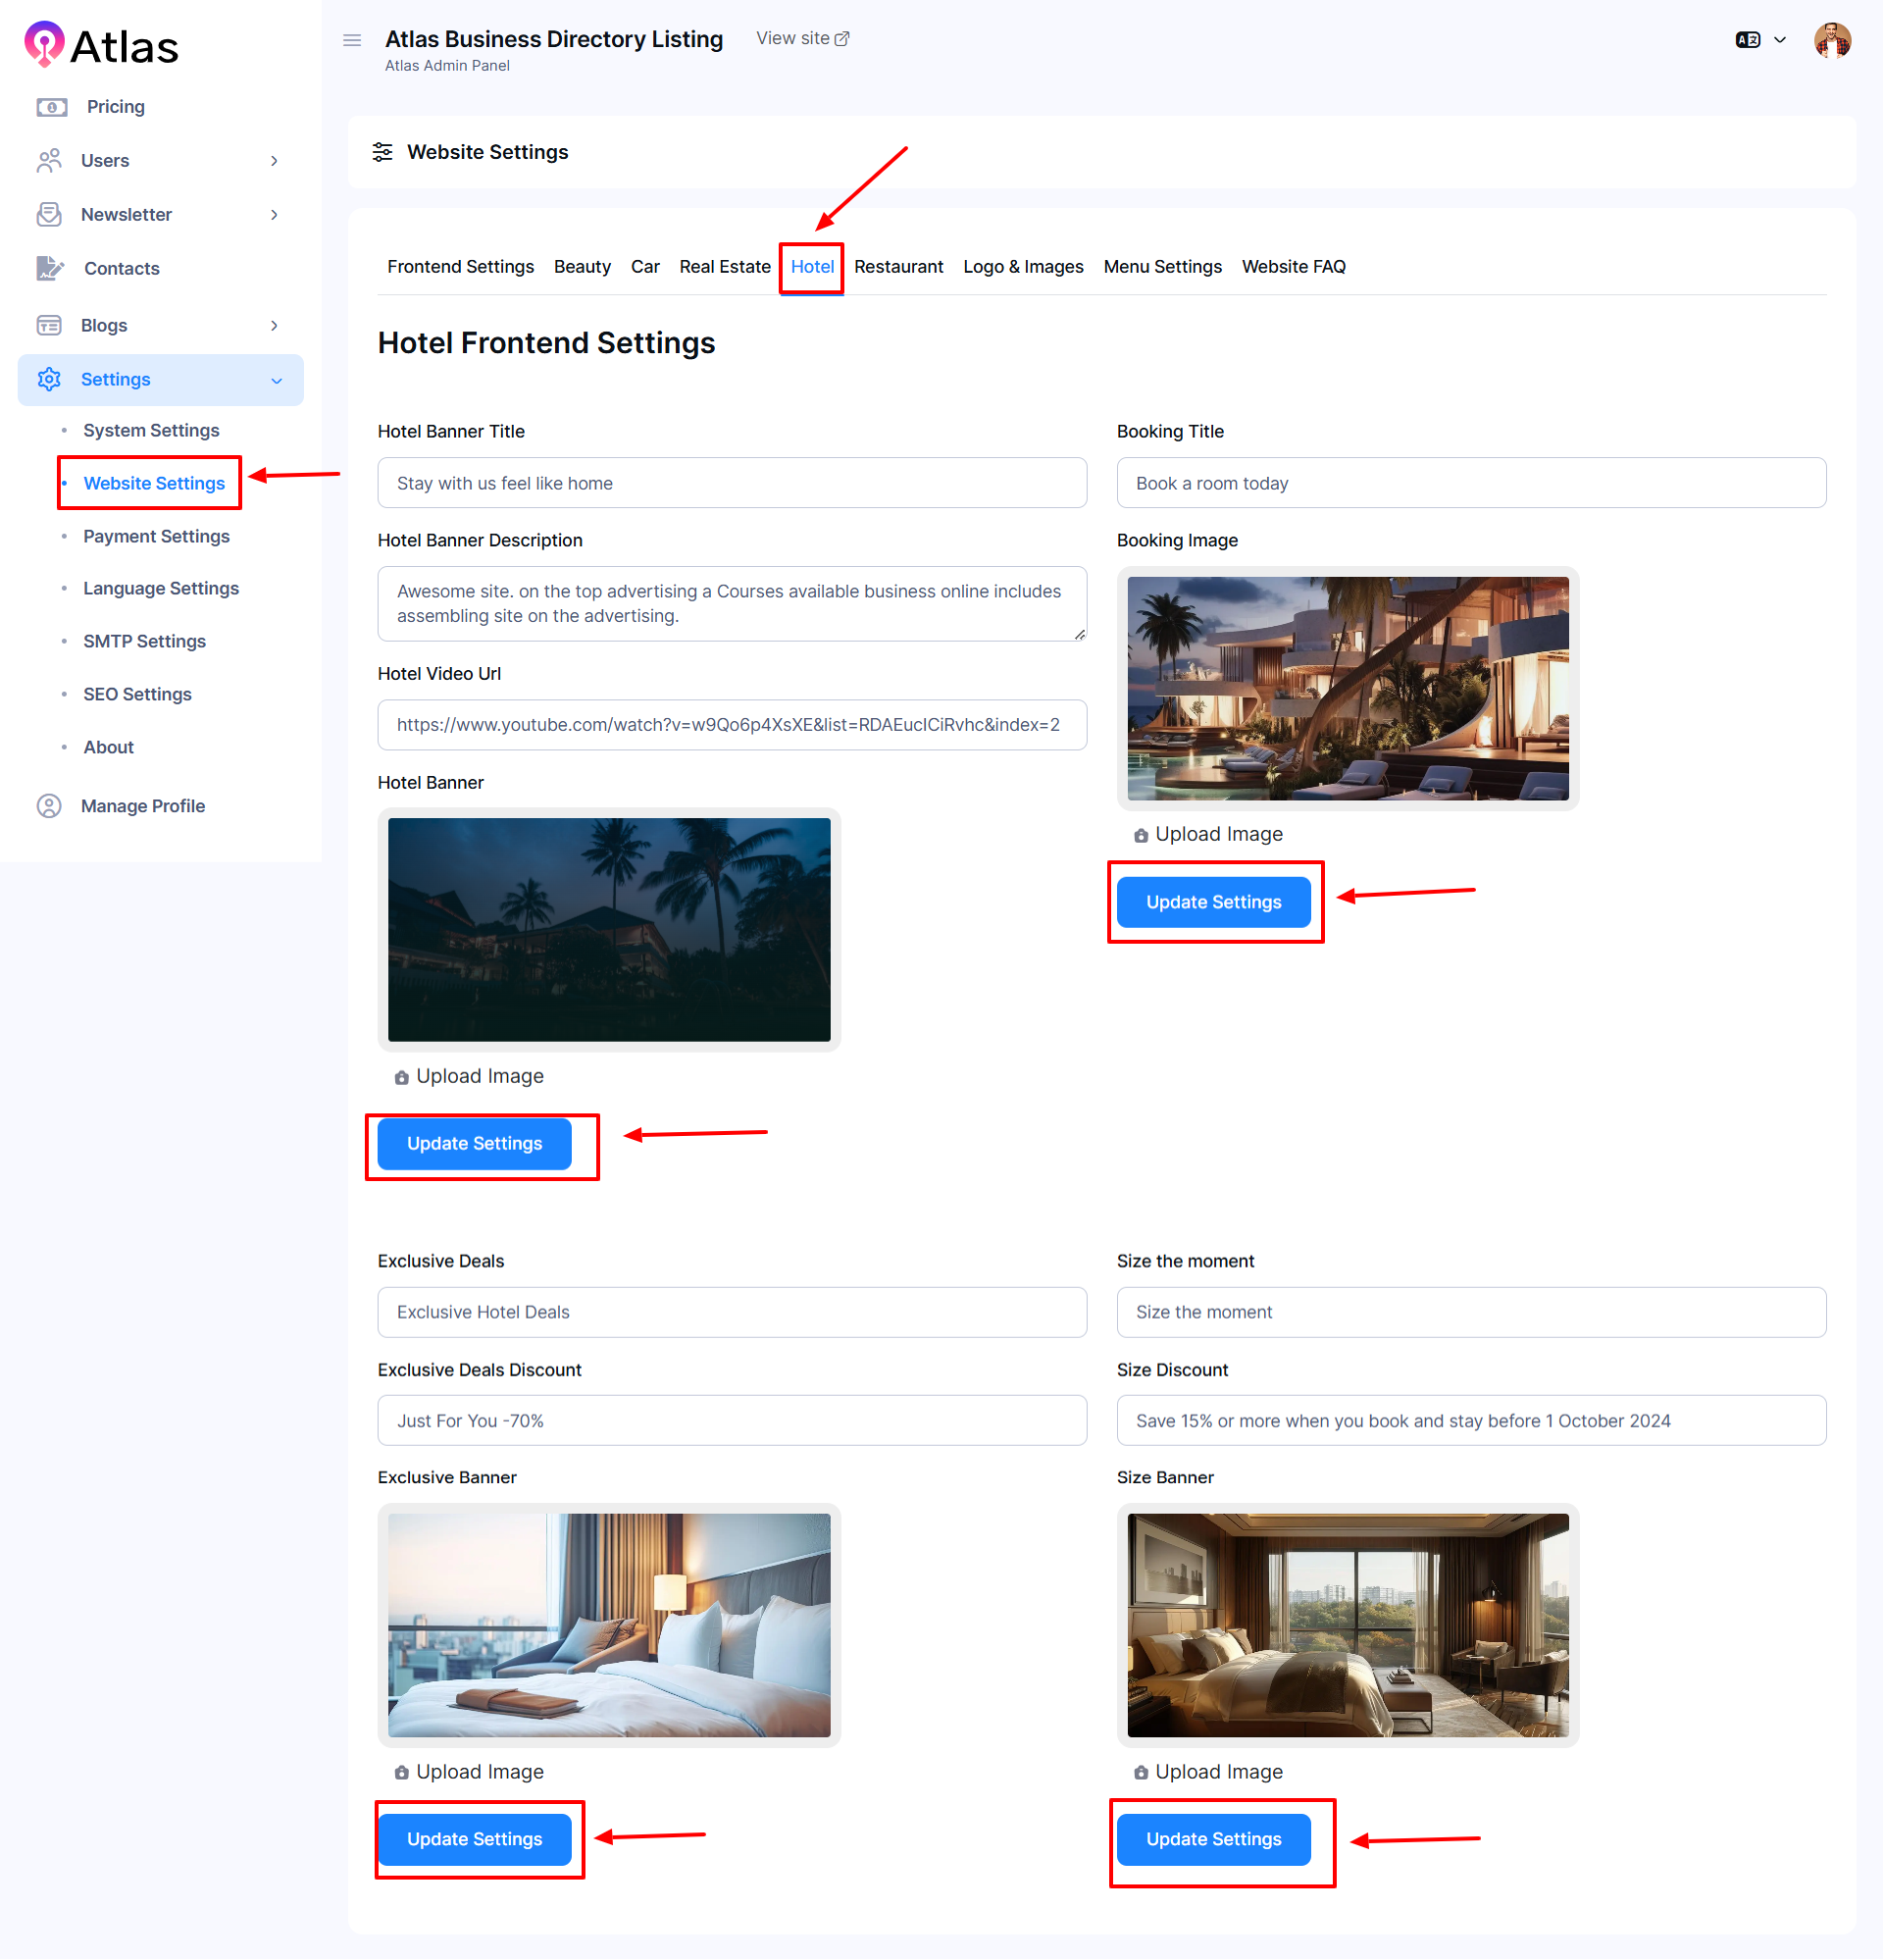Click the Contacts sidebar icon
1883x1960 pixels.
(x=50, y=268)
